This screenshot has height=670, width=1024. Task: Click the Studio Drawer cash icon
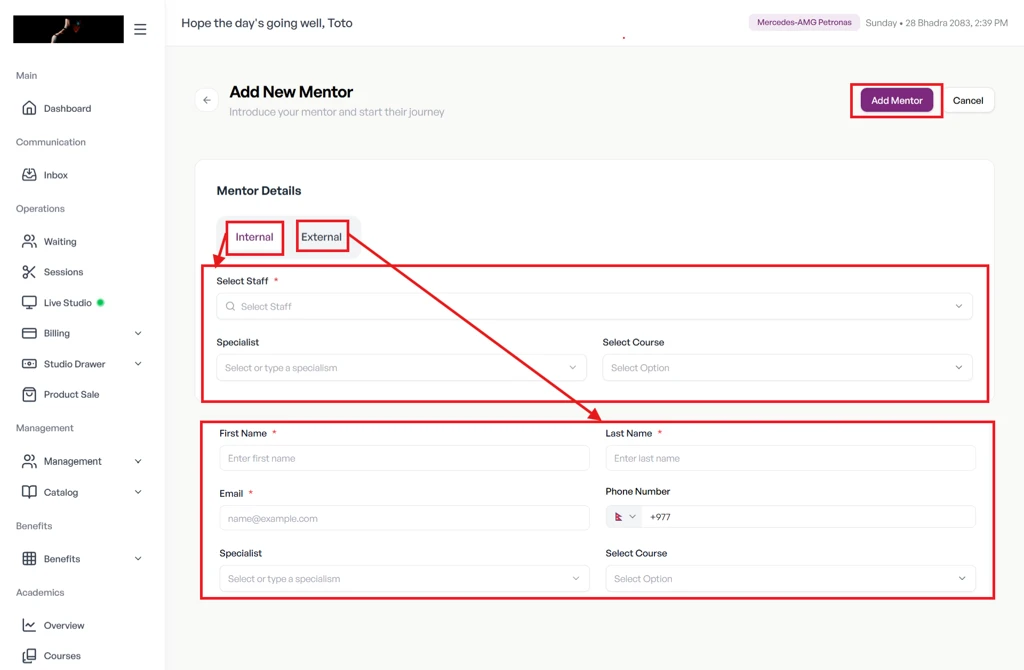[x=29, y=364]
